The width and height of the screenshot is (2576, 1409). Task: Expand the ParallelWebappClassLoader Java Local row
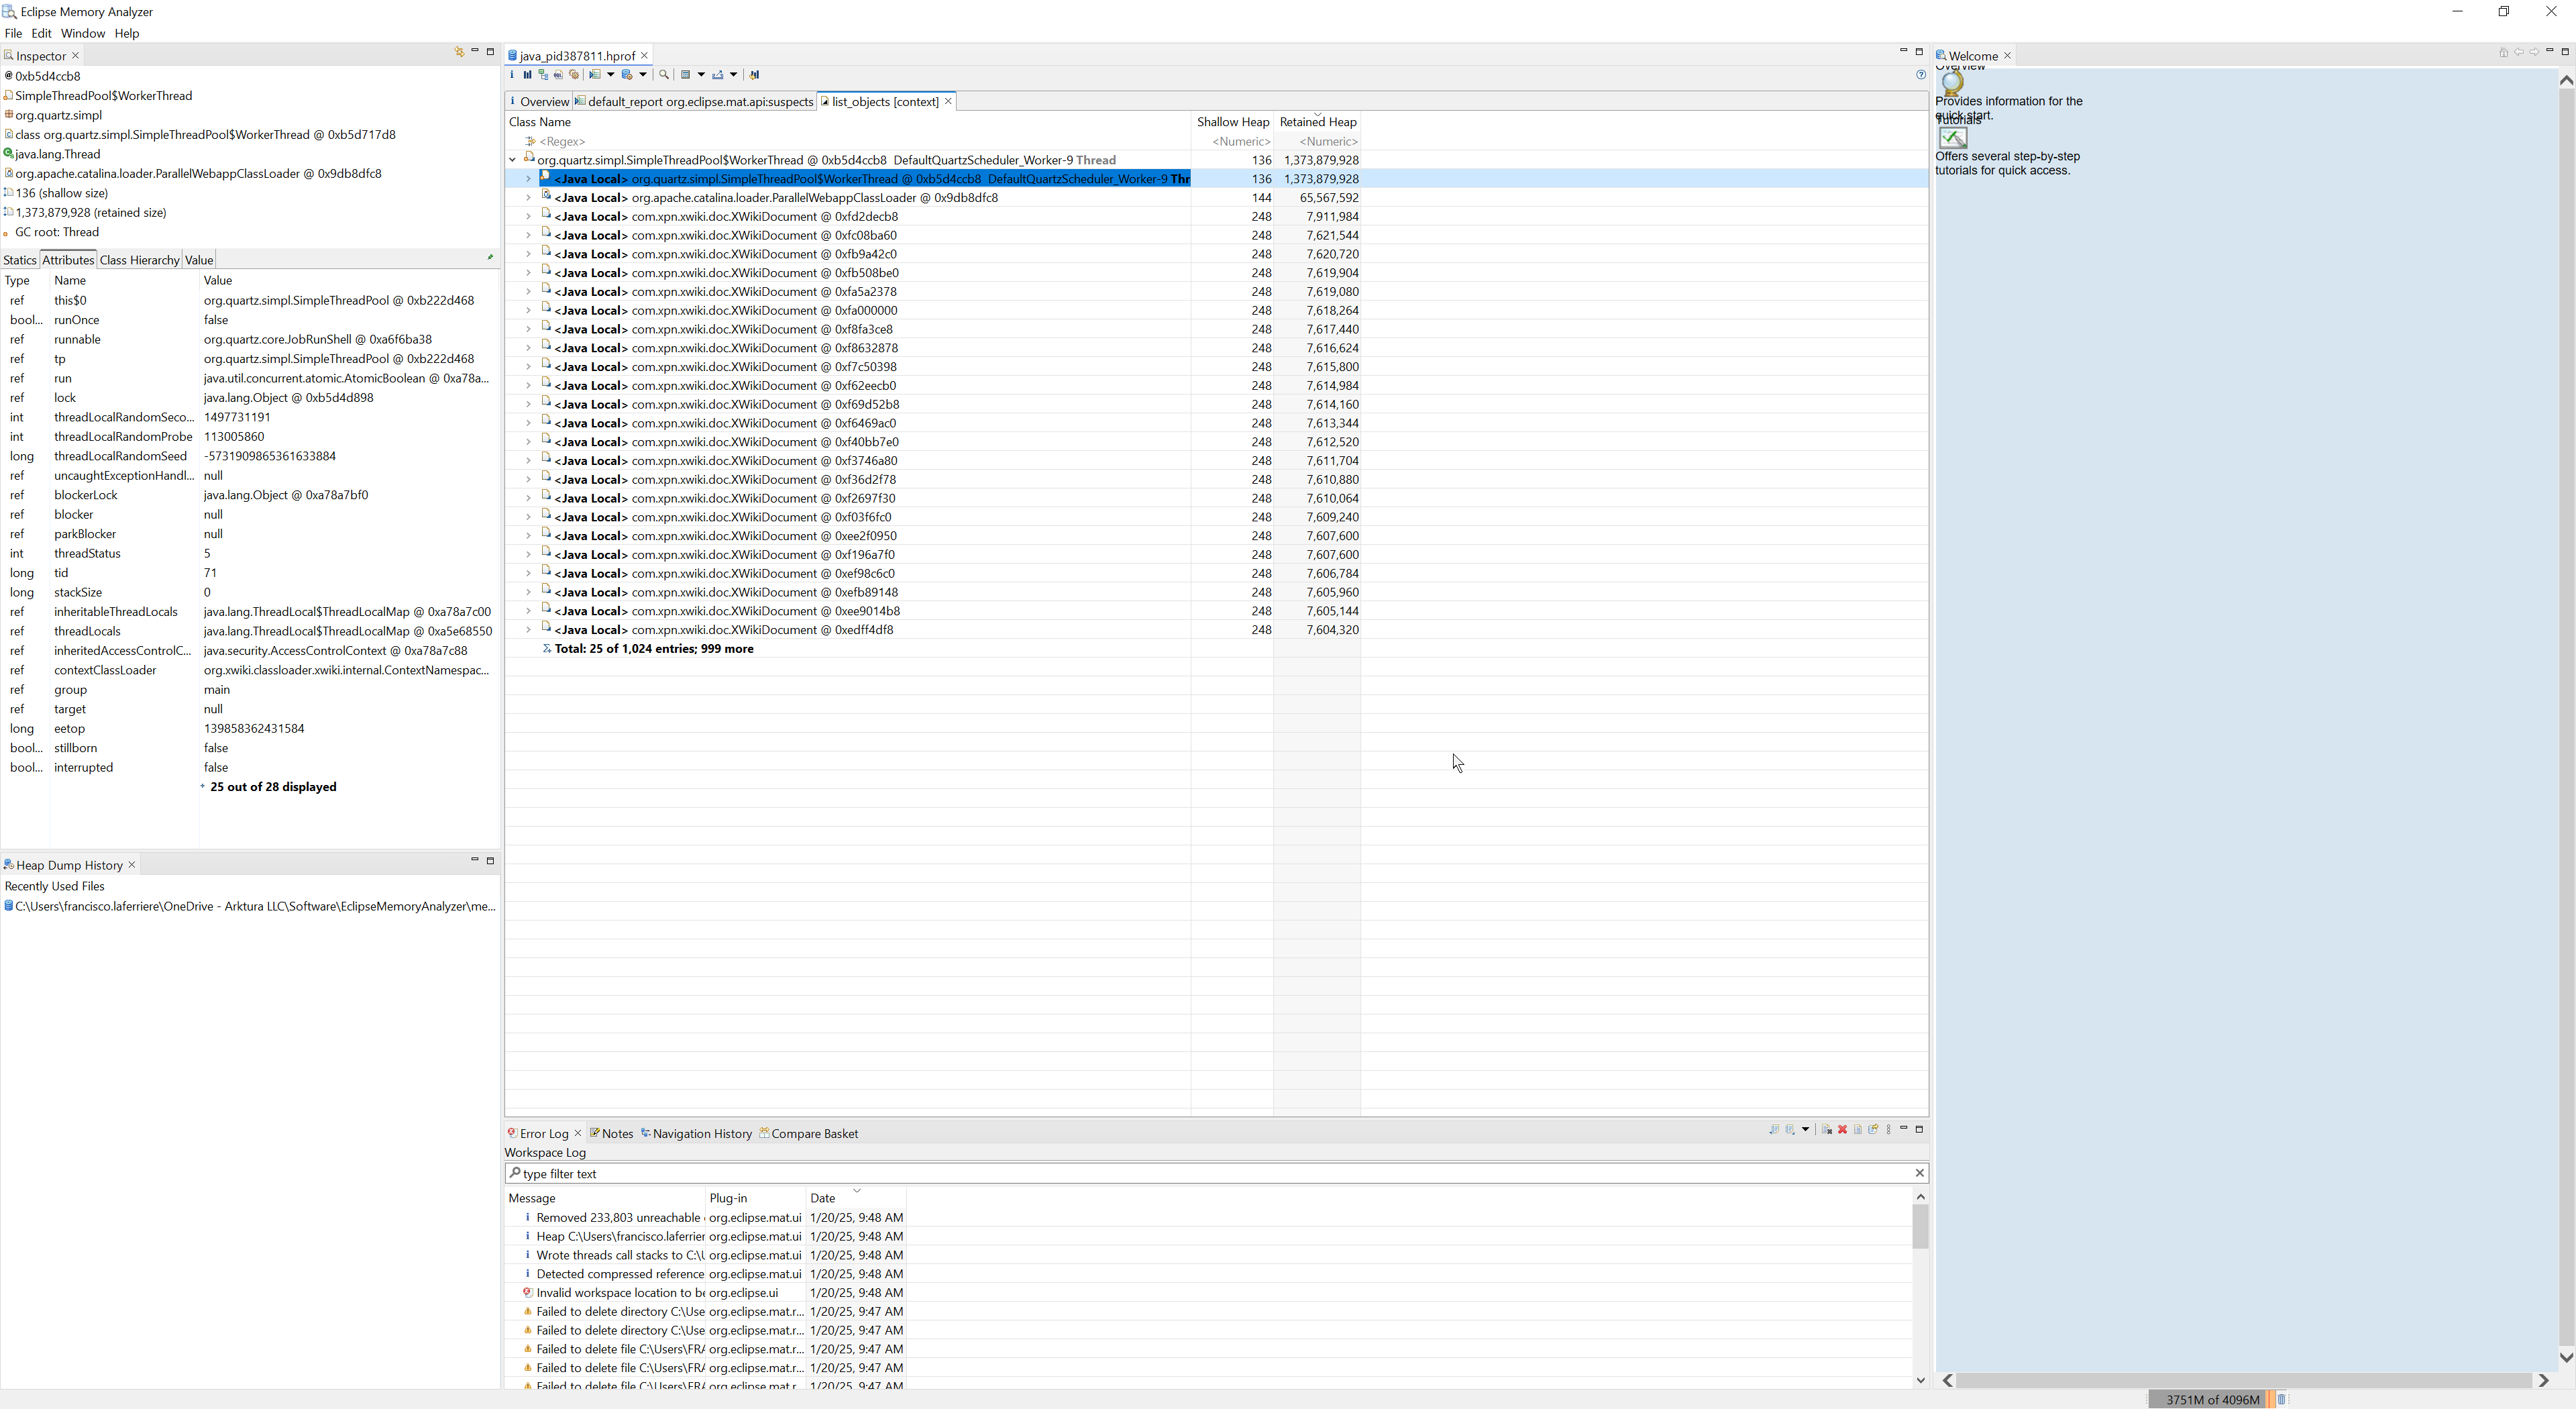(528, 198)
